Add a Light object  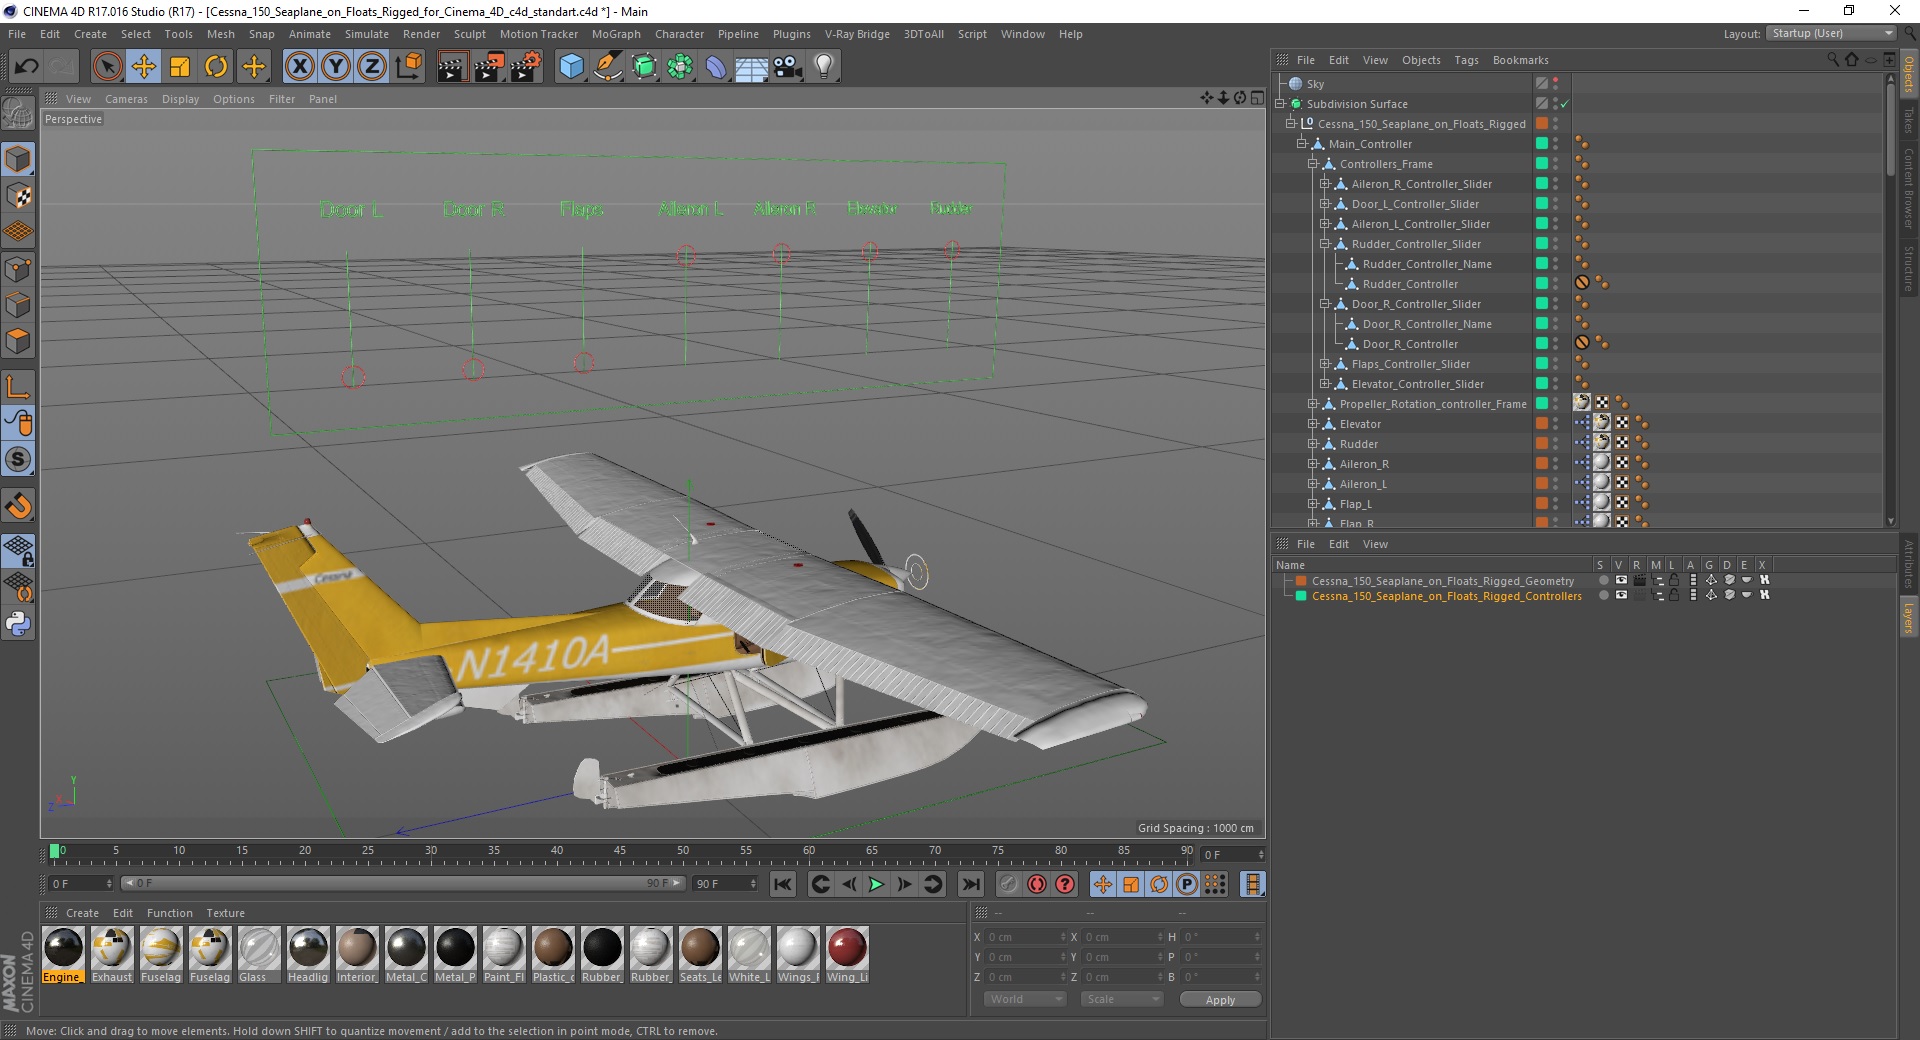pos(824,67)
